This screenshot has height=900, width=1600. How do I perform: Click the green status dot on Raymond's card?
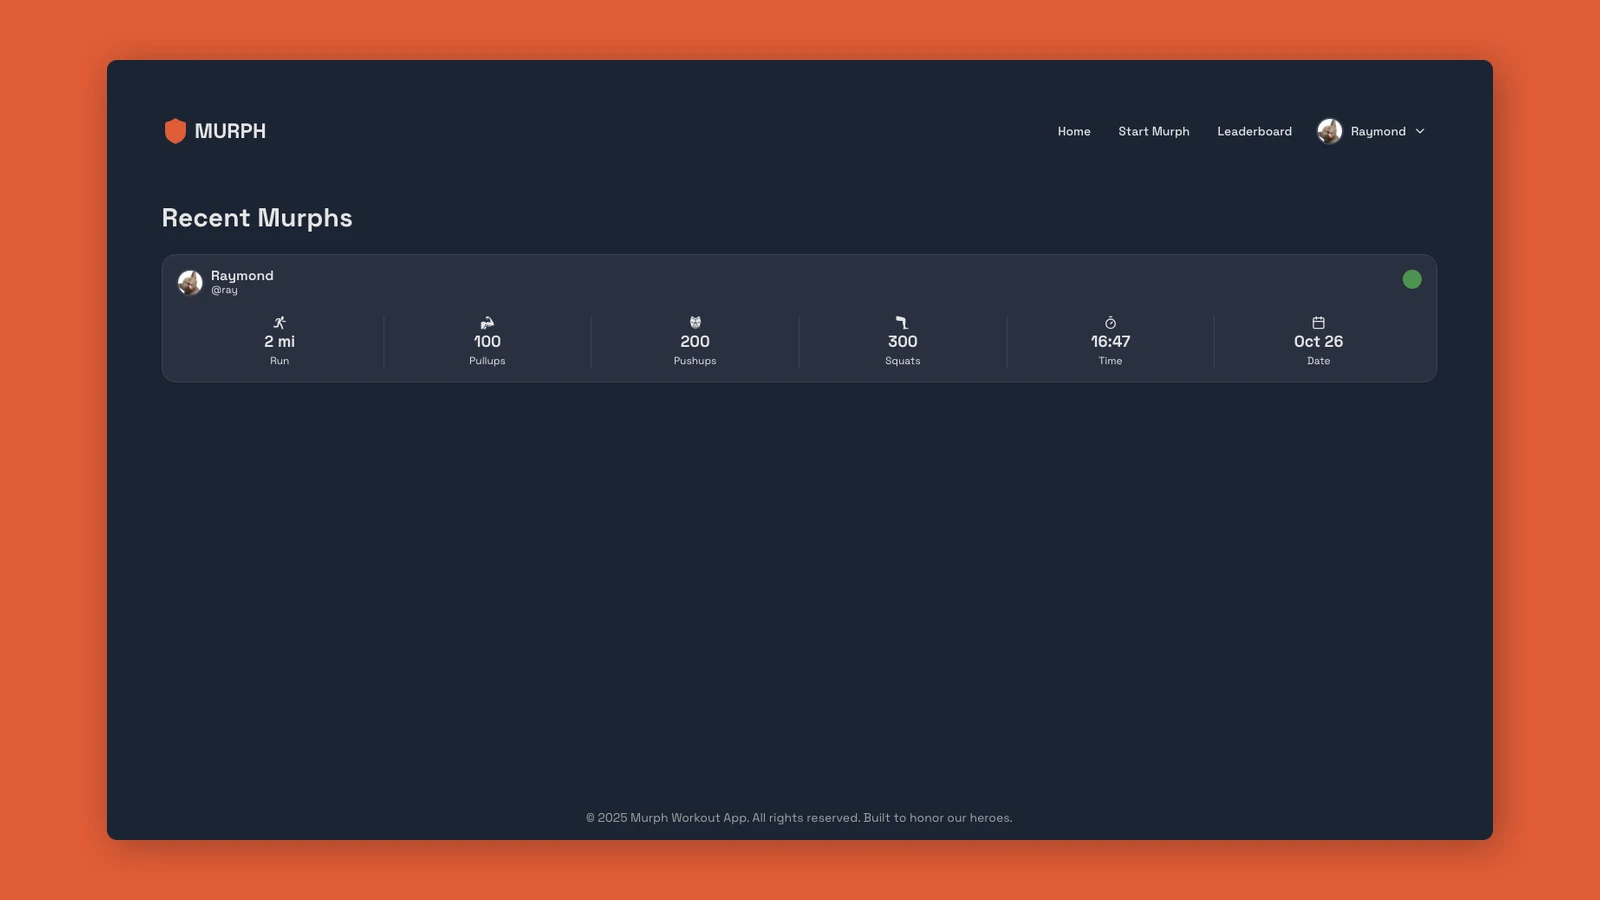pos(1411,280)
